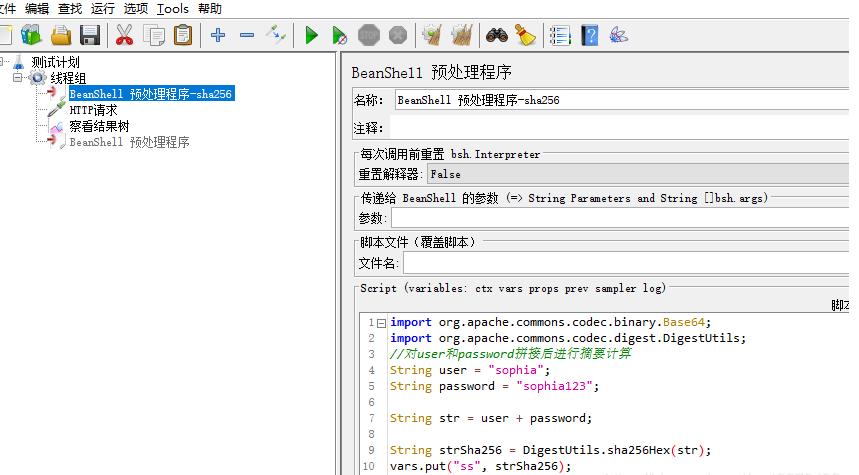This screenshot has height=475, width=859.
Task: Click the green Start test run icon
Action: tap(311, 36)
